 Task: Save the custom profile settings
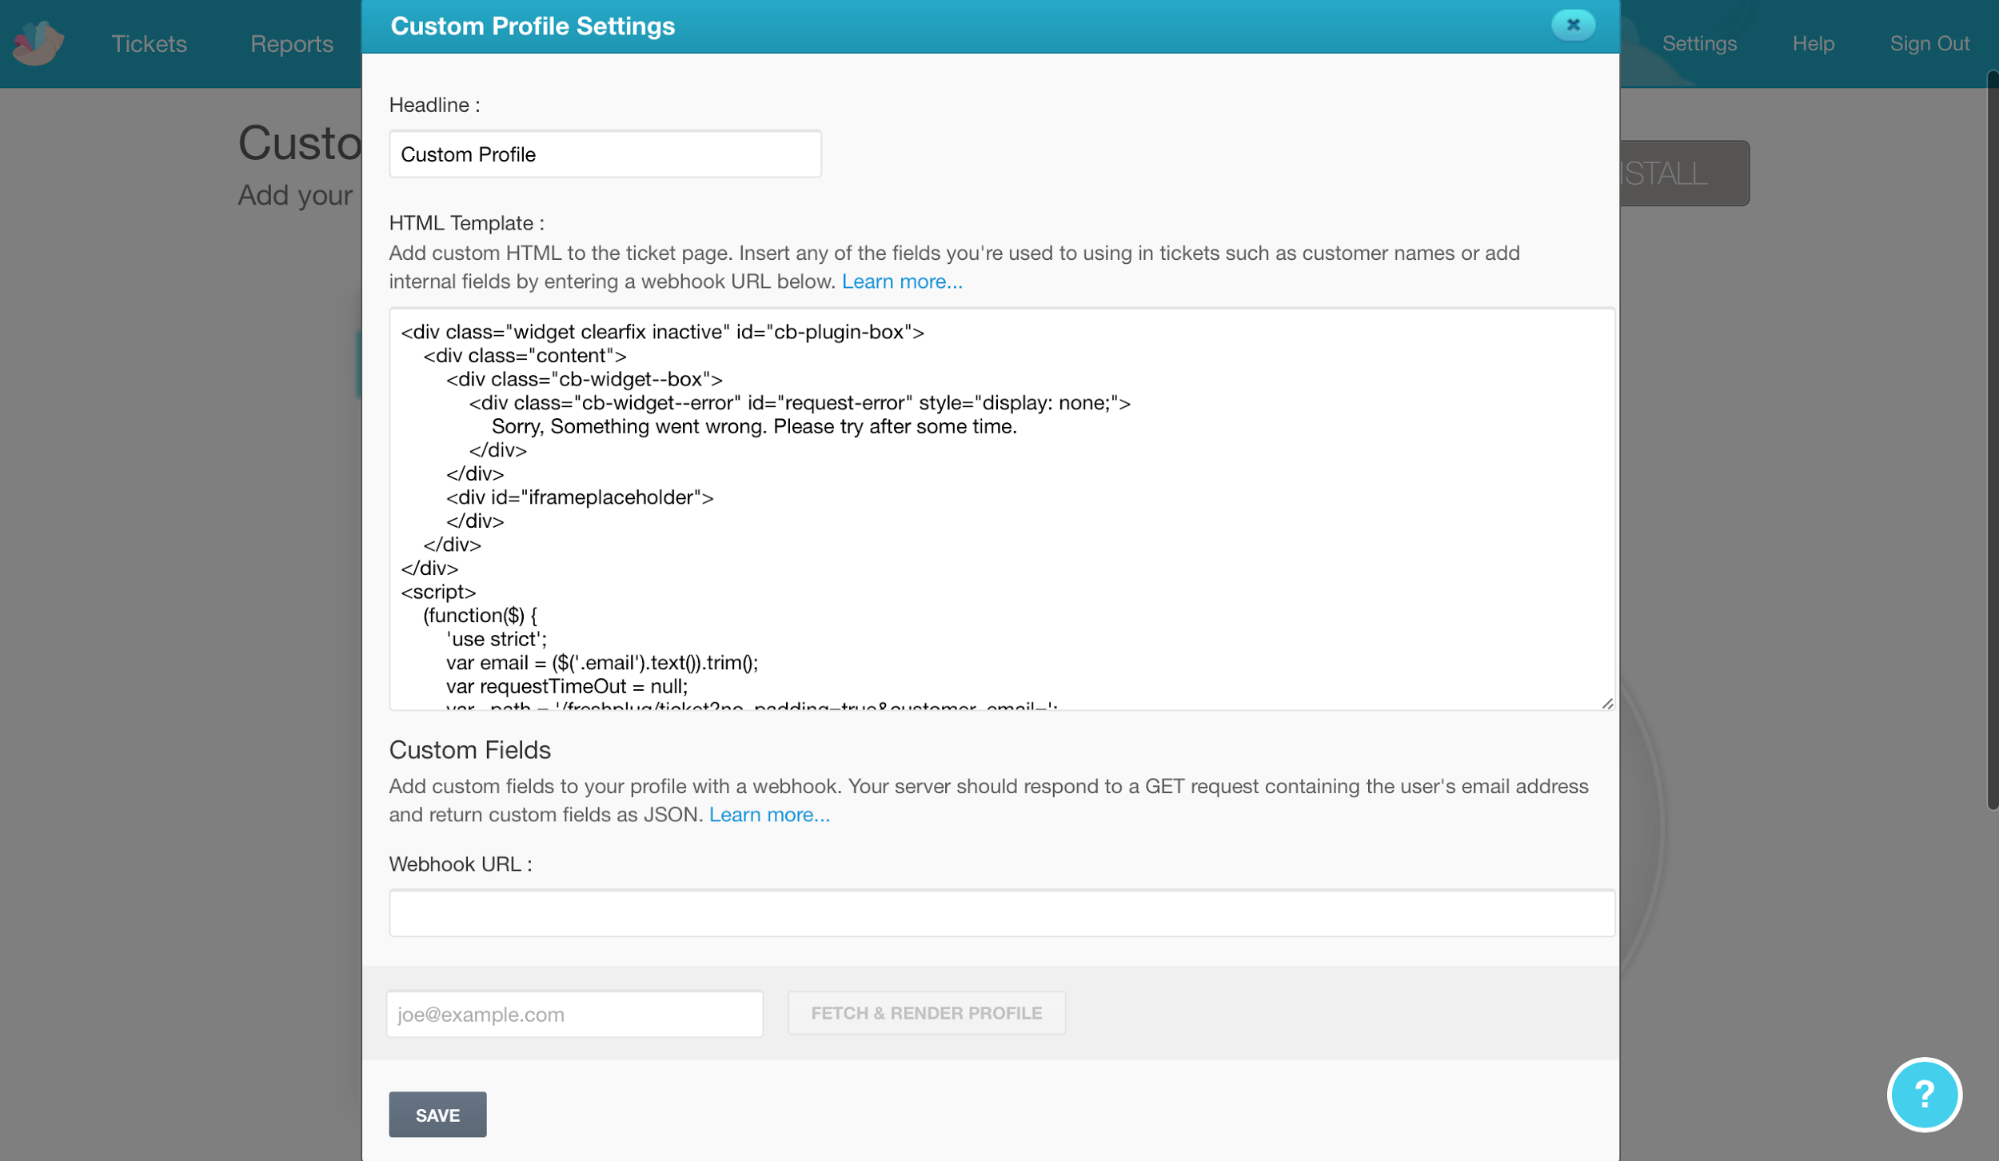coord(438,1115)
